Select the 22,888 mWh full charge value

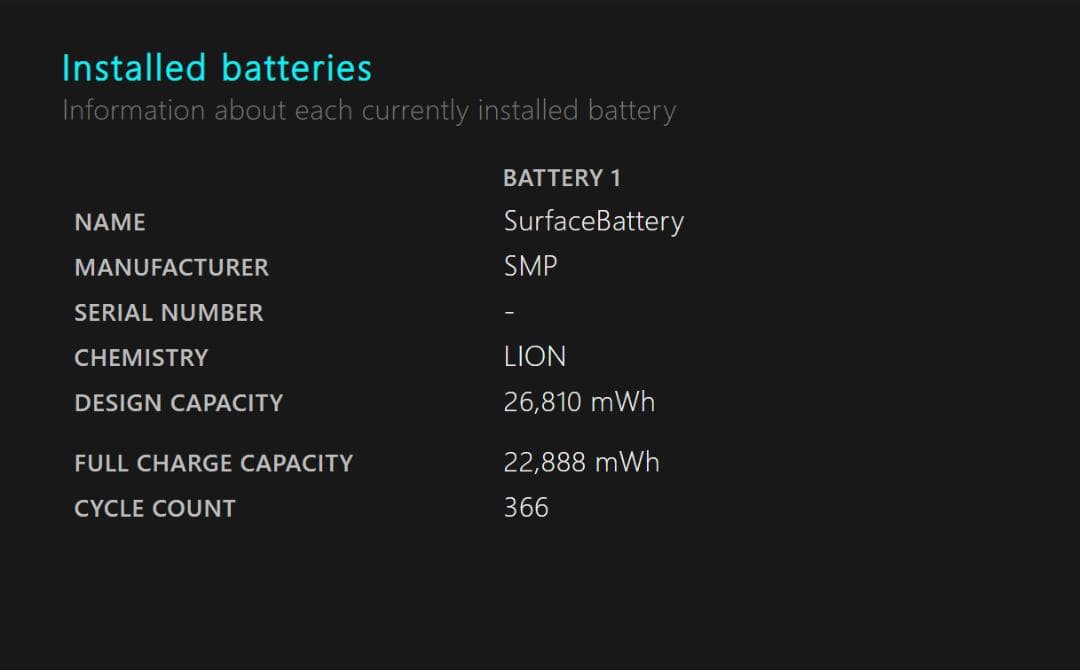(581, 462)
